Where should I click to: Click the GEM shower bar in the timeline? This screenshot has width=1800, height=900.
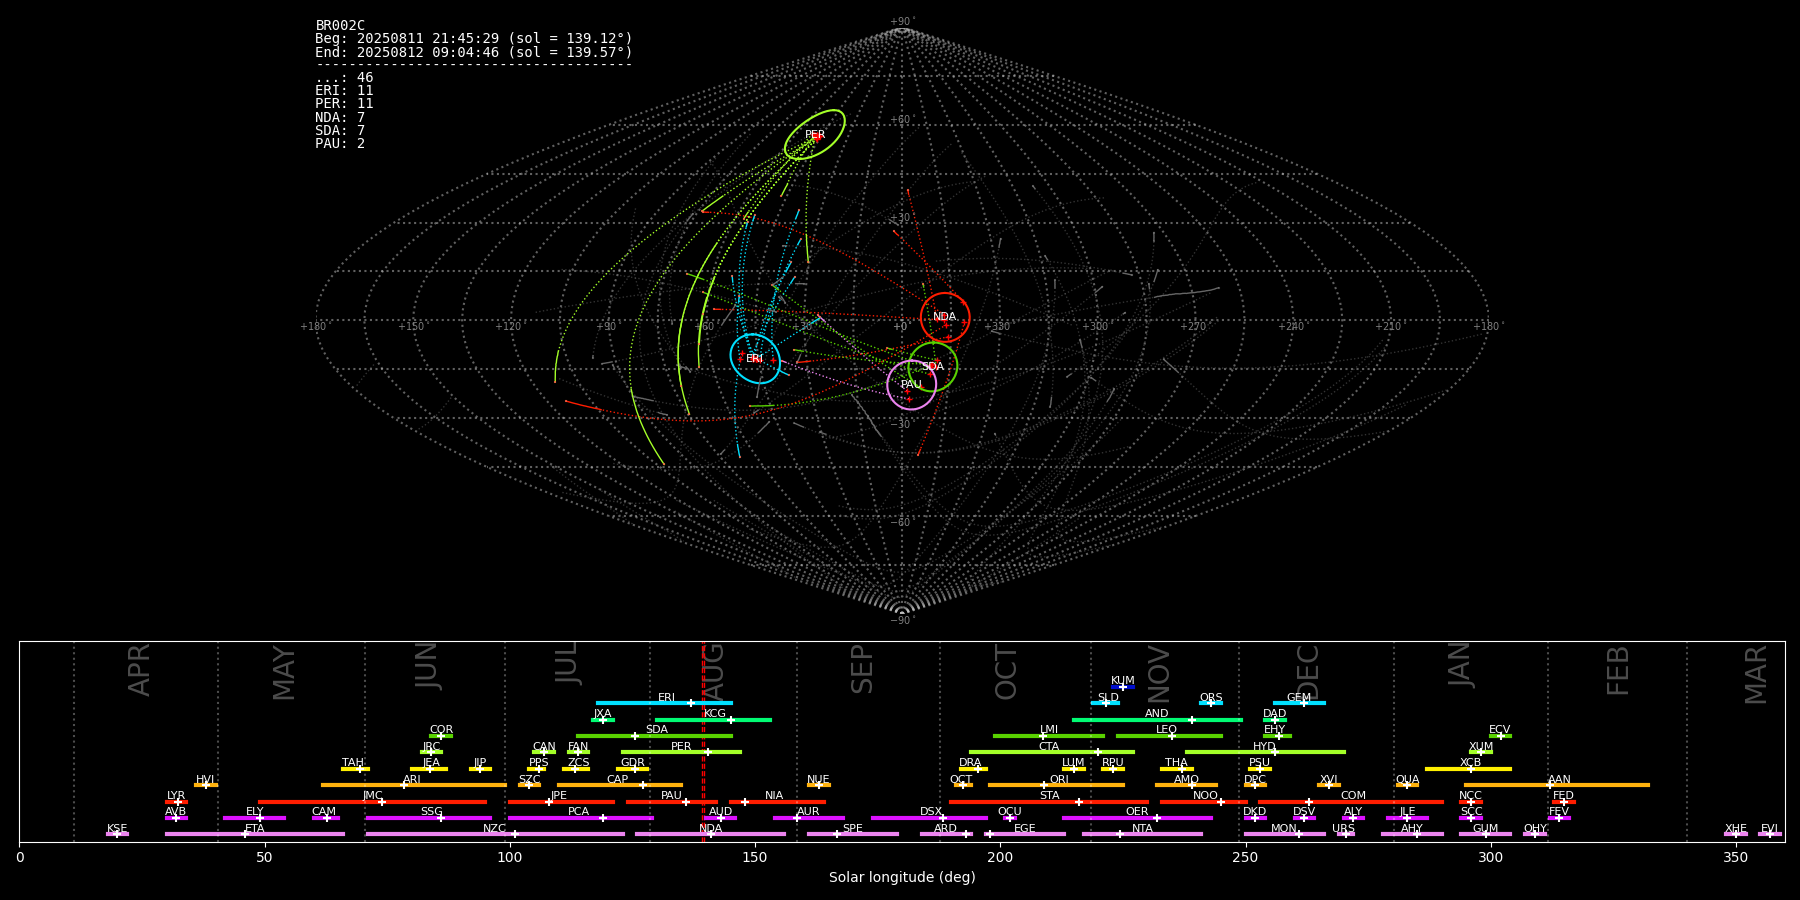point(1299,703)
